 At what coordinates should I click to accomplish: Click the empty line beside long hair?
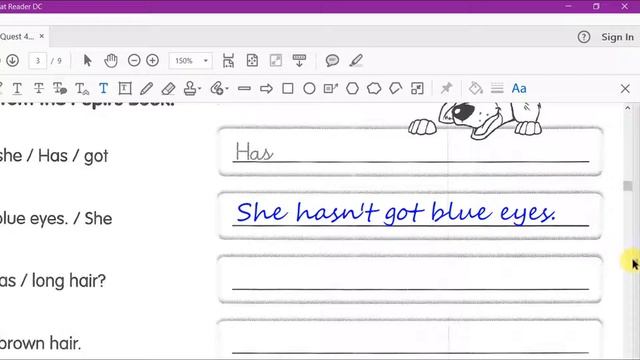[x=410, y=279]
